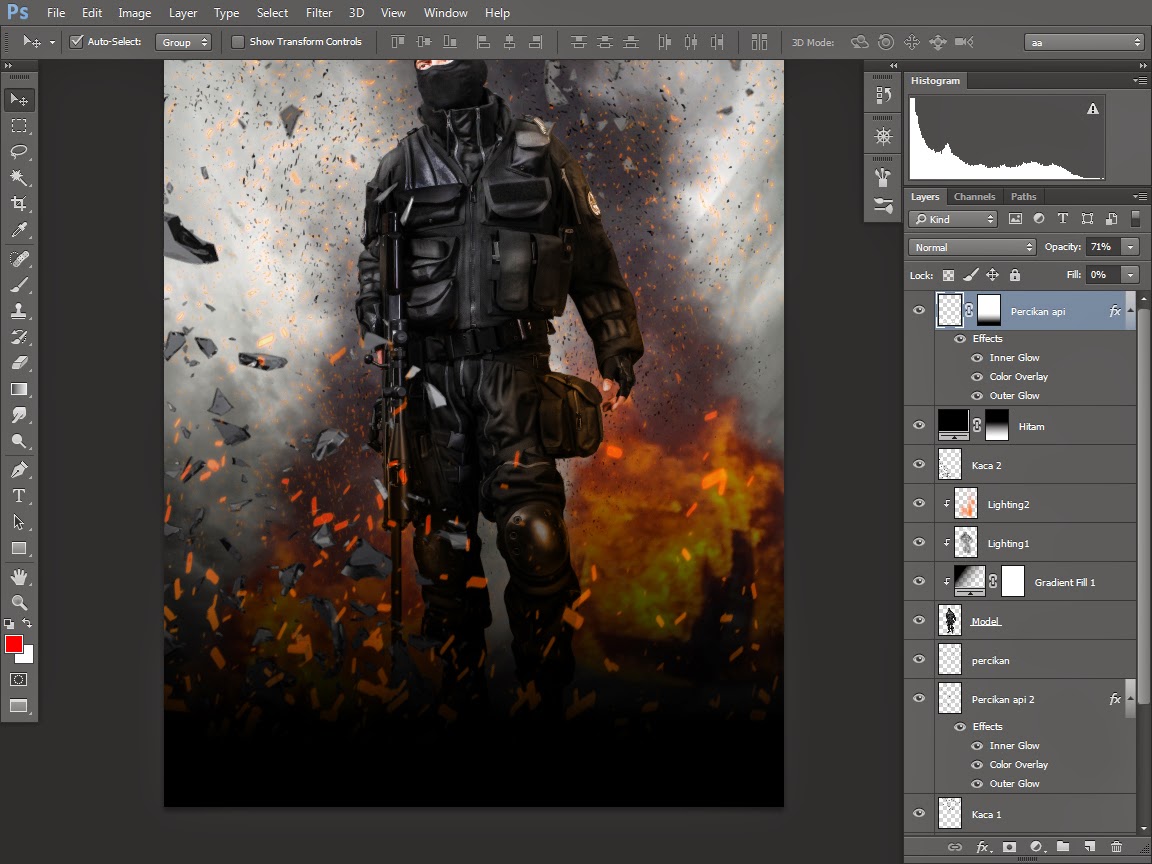The image size is (1152, 864).
Task: Click the red foreground color swatch
Action: pyautogui.click(x=14, y=644)
